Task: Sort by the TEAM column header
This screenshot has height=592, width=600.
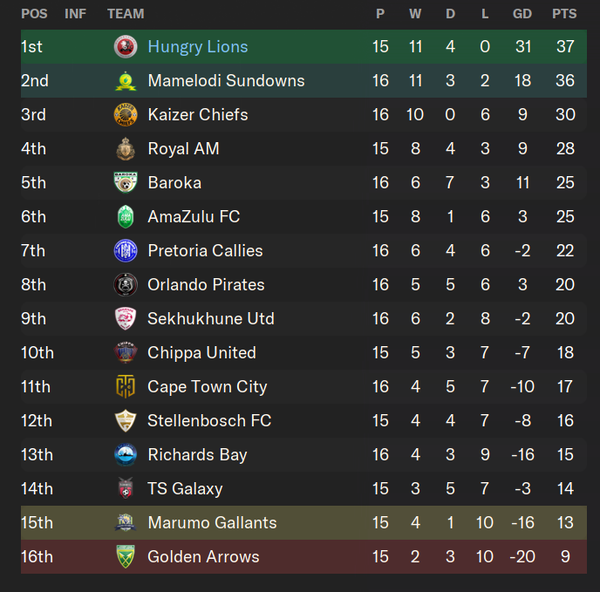Action: click(126, 14)
